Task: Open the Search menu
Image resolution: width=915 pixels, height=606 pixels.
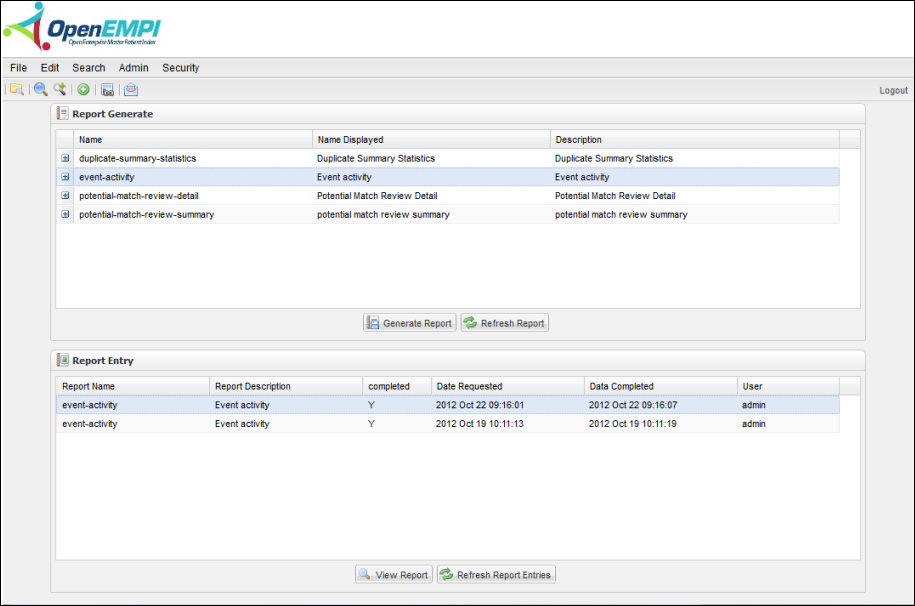Action: pyautogui.click(x=89, y=68)
